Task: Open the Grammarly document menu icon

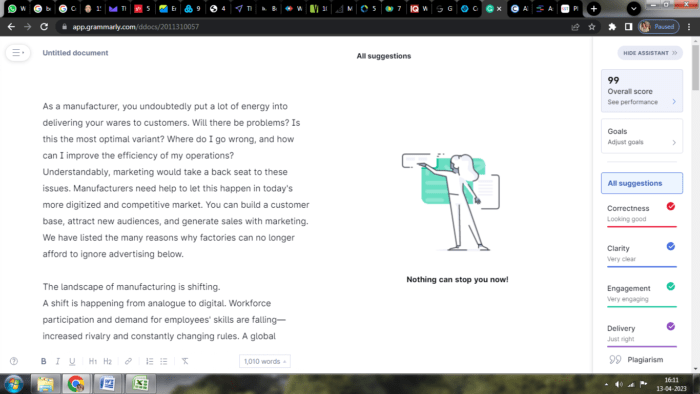Action: 18,53
